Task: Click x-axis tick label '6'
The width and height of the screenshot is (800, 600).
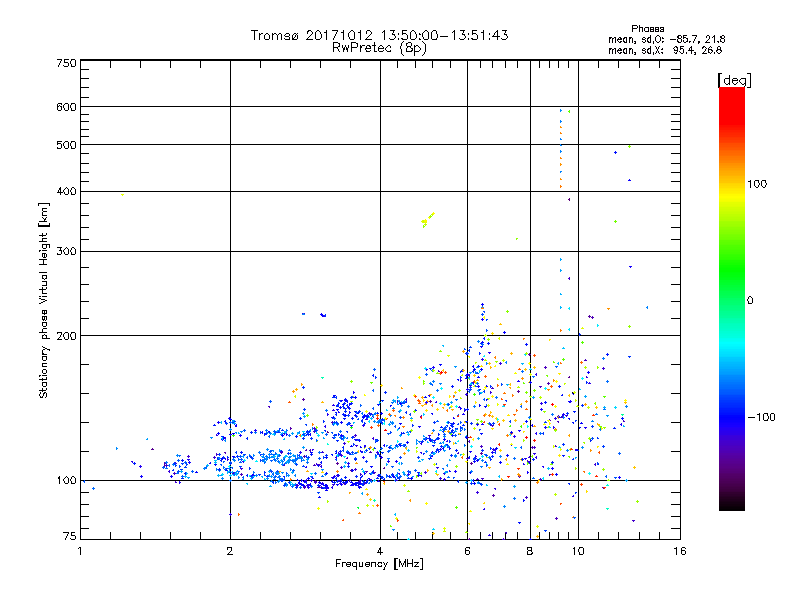Action: coord(467,551)
